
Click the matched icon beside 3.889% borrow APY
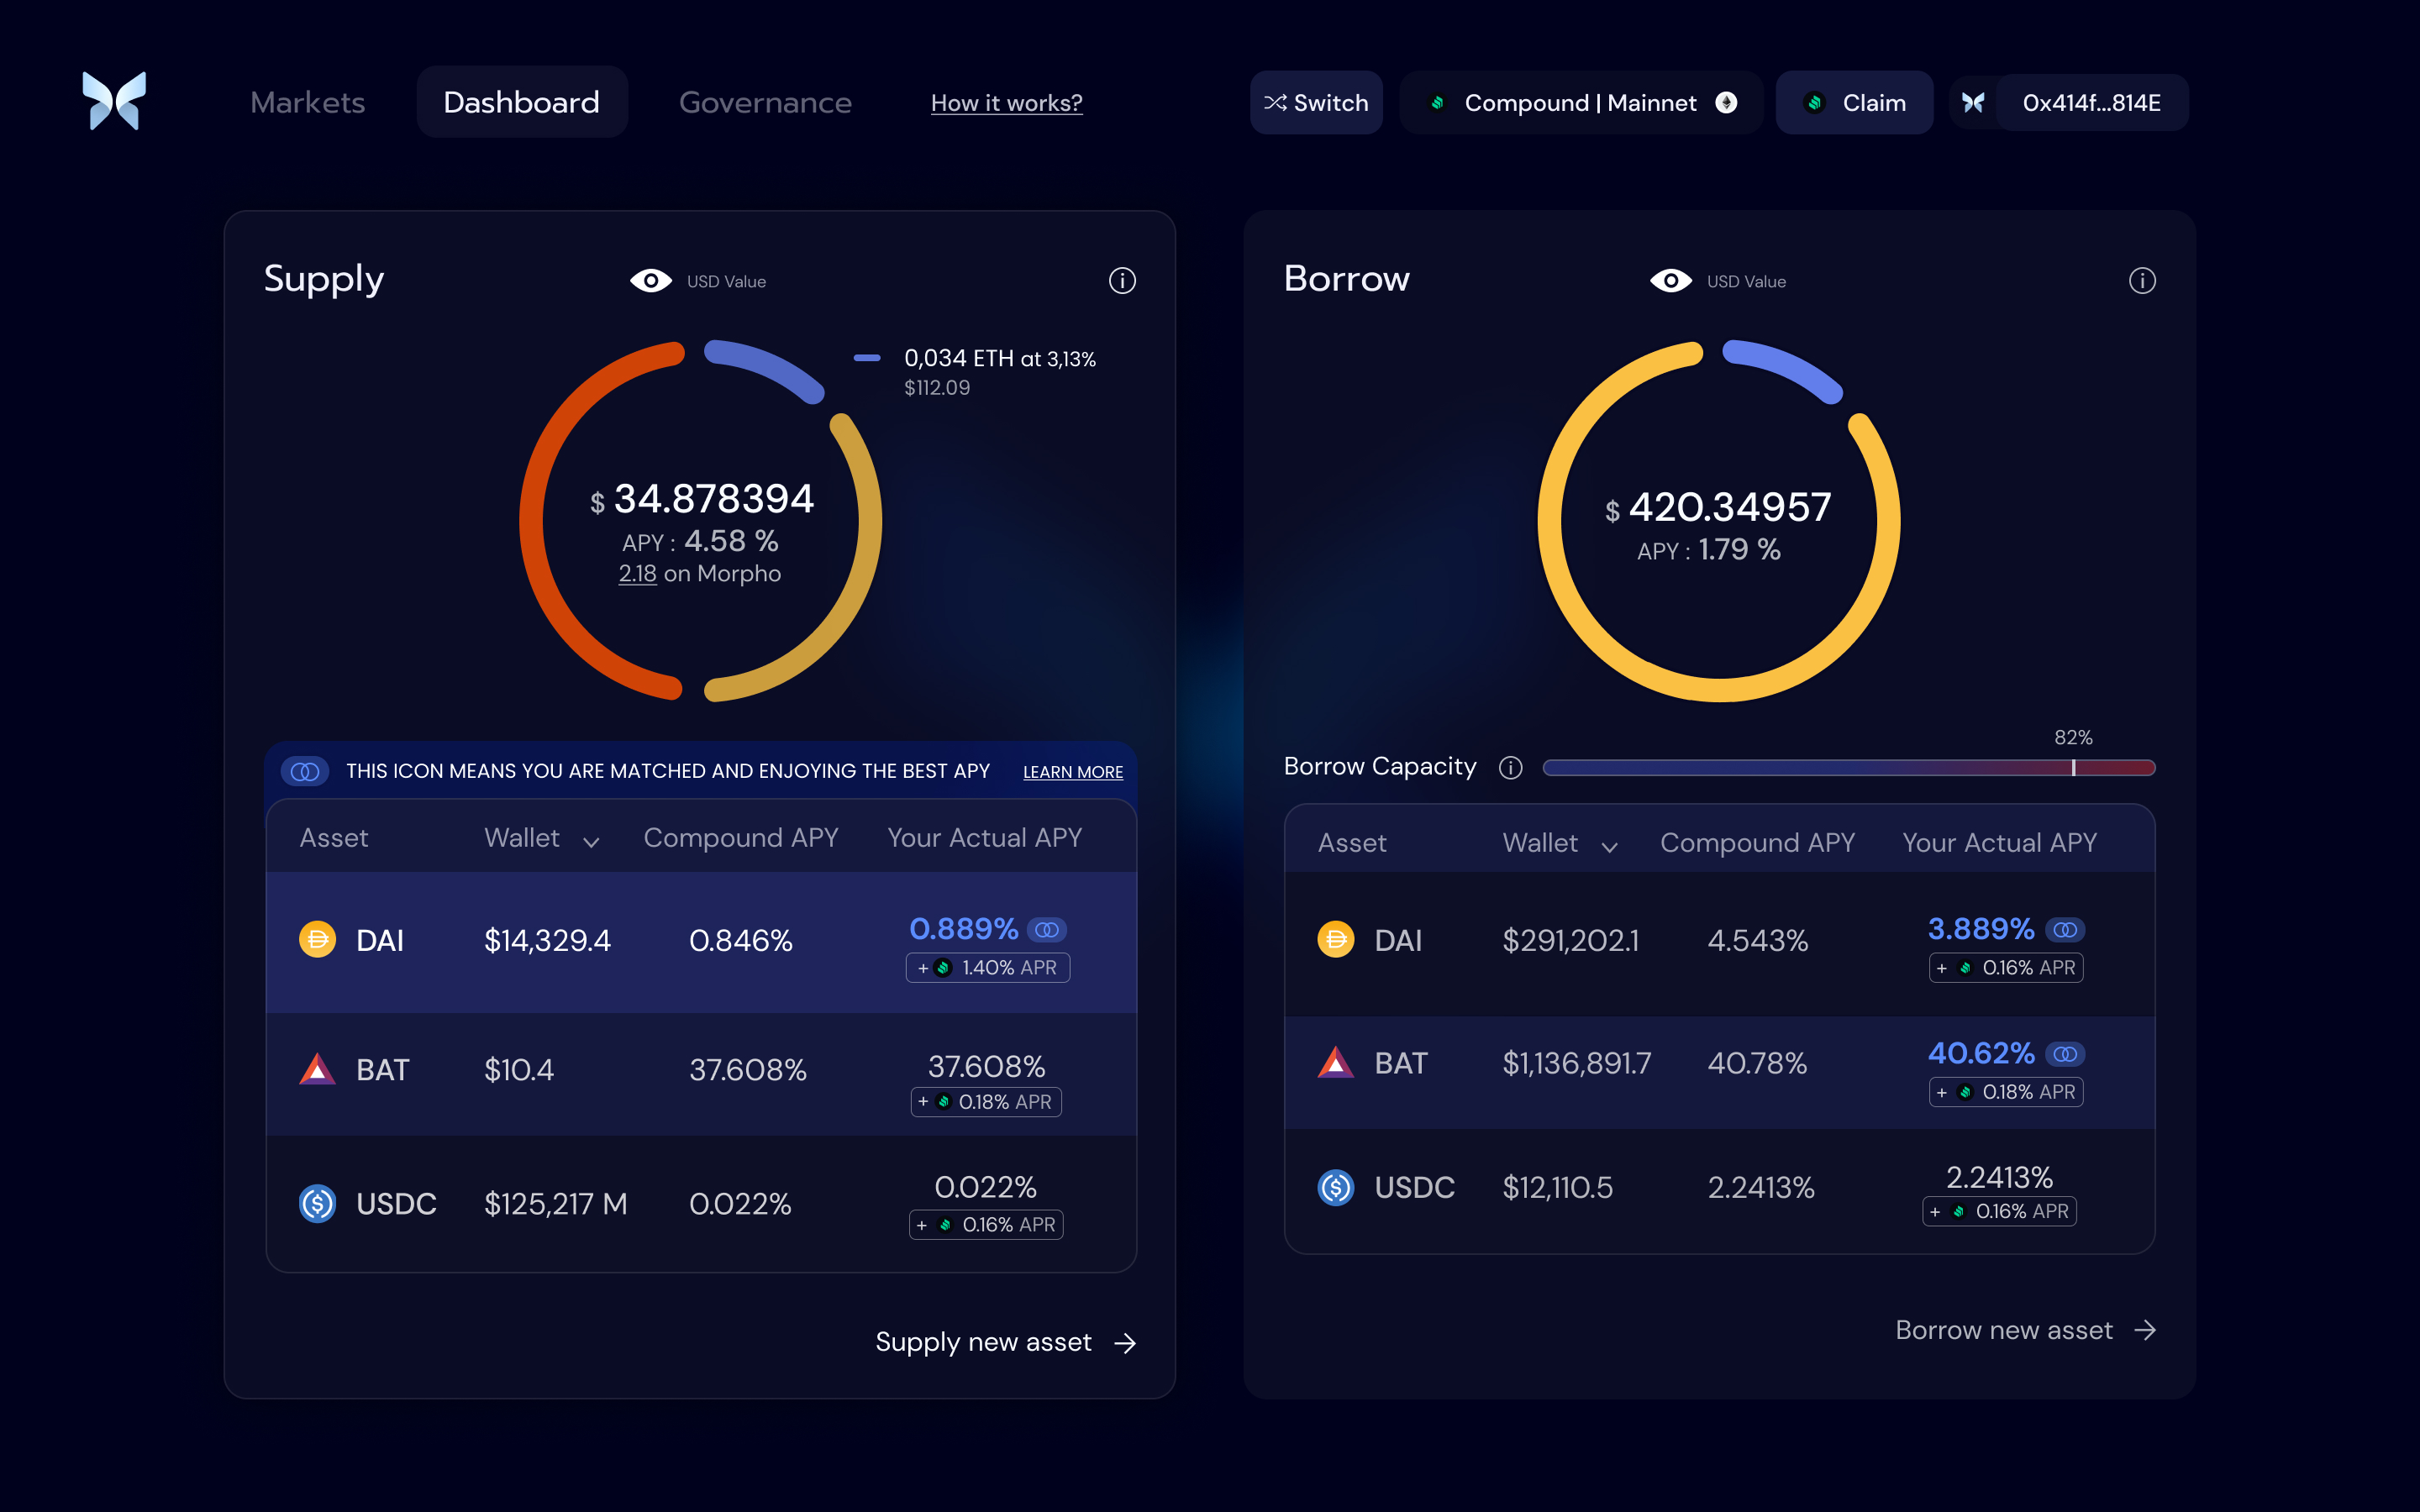point(2065,930)
